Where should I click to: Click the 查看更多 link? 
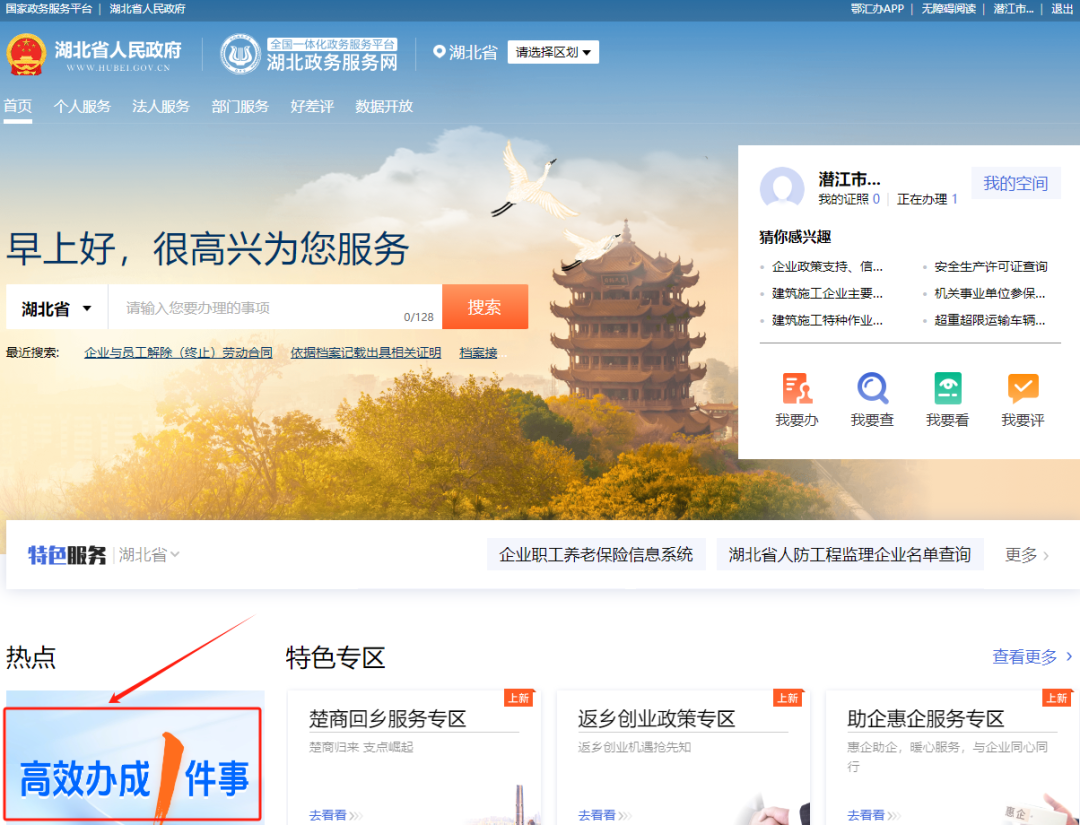tap(1032, 657)
